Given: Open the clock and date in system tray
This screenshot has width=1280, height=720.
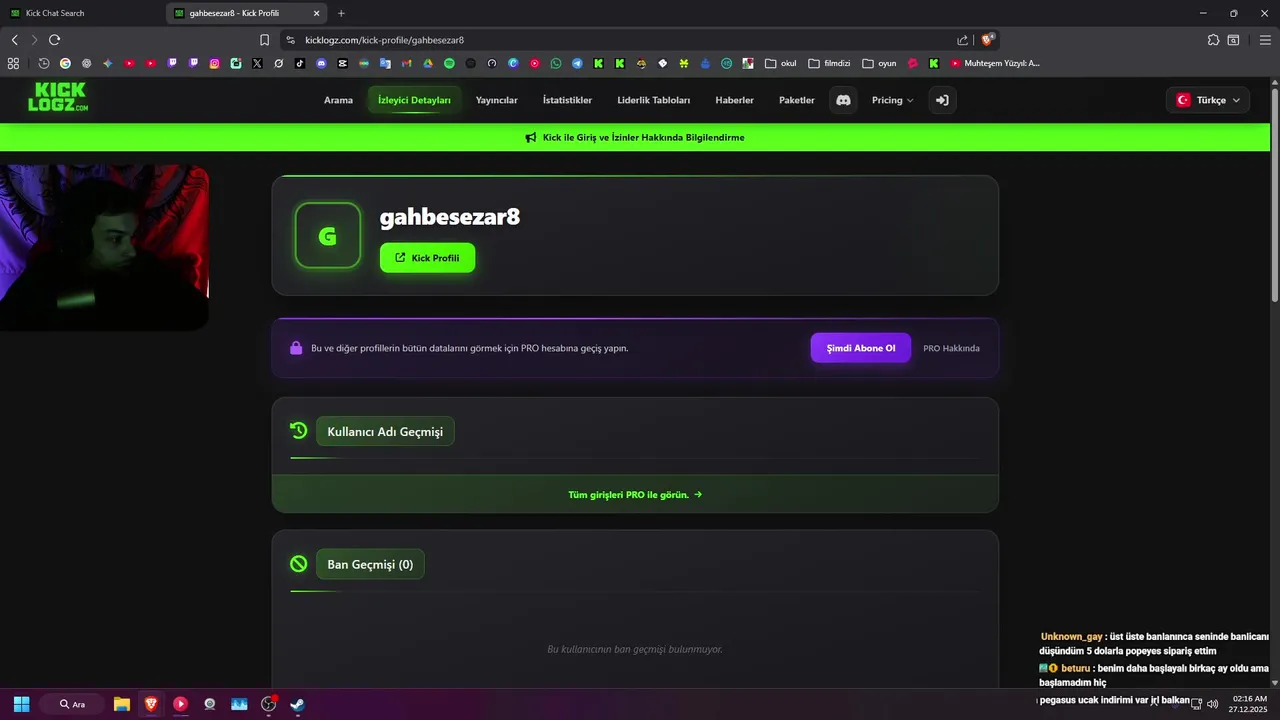Looking at the screenshot, I should coord(1250,704).
